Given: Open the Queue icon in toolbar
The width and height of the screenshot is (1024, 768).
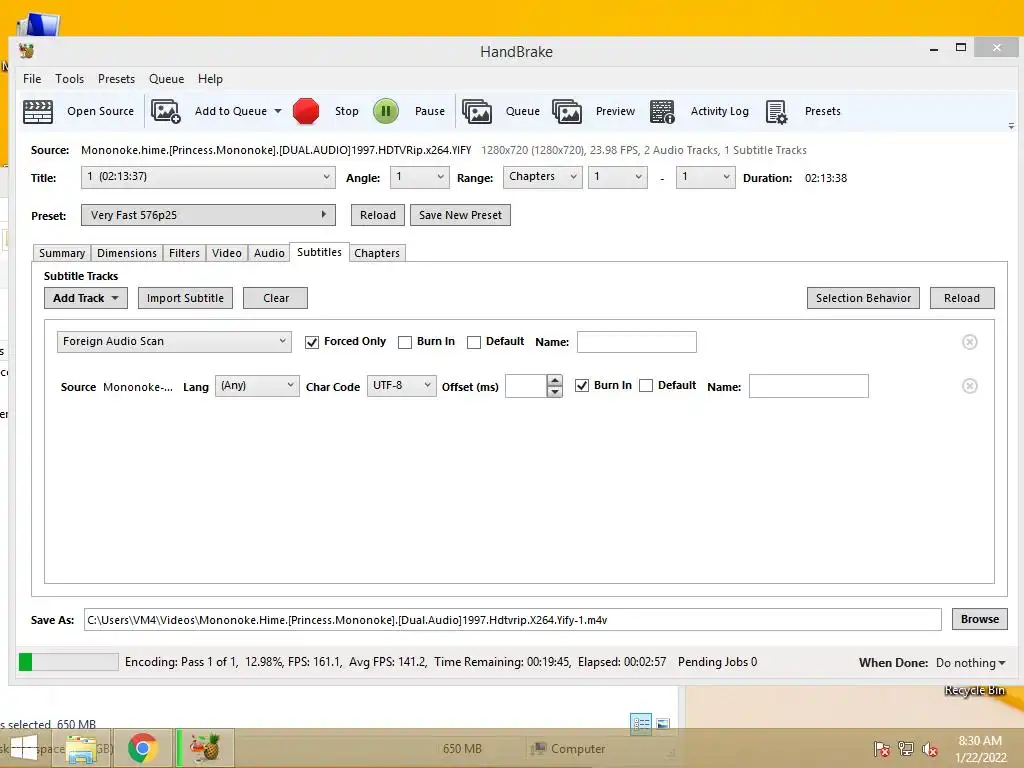Looking at the screenshot, I should click(477, 112).
